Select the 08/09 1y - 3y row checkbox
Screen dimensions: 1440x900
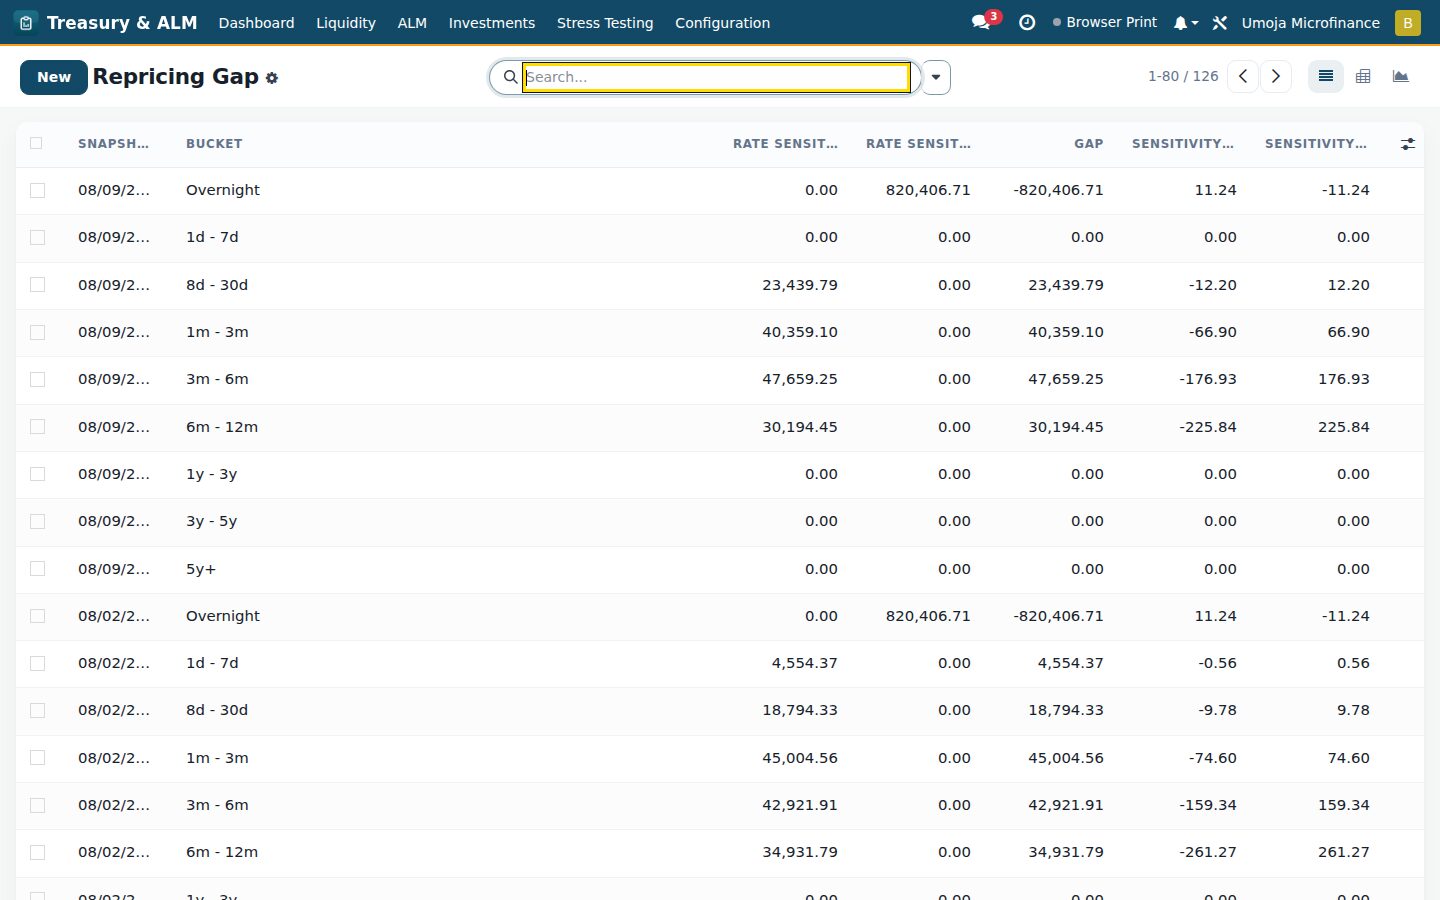[37, 474]
